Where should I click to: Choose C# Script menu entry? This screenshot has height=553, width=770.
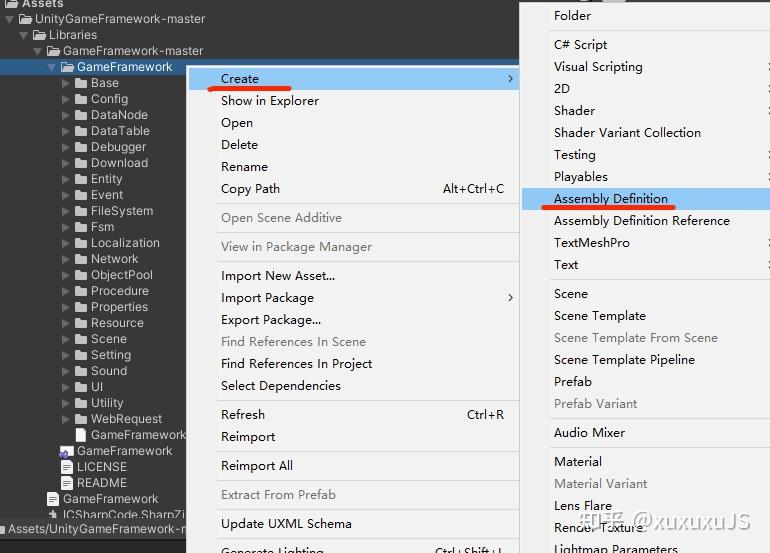(x=580, y=45)
